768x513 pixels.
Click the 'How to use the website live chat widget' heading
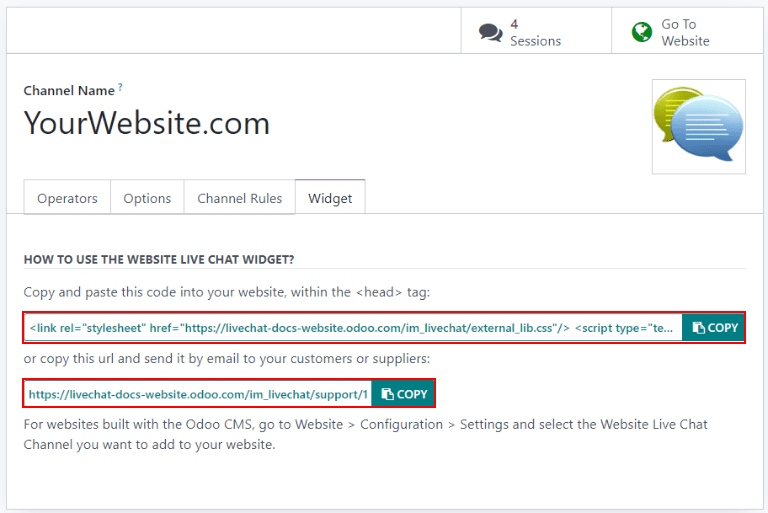[158, 259]
